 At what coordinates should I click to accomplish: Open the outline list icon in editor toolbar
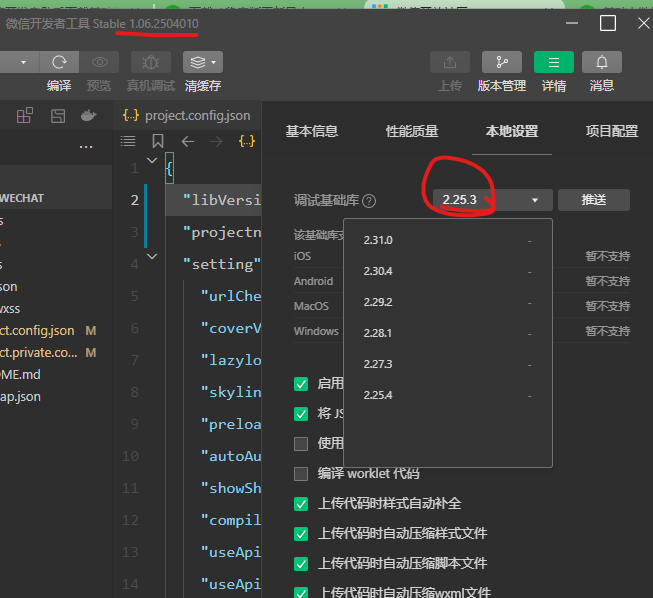[x=128, y=141]
